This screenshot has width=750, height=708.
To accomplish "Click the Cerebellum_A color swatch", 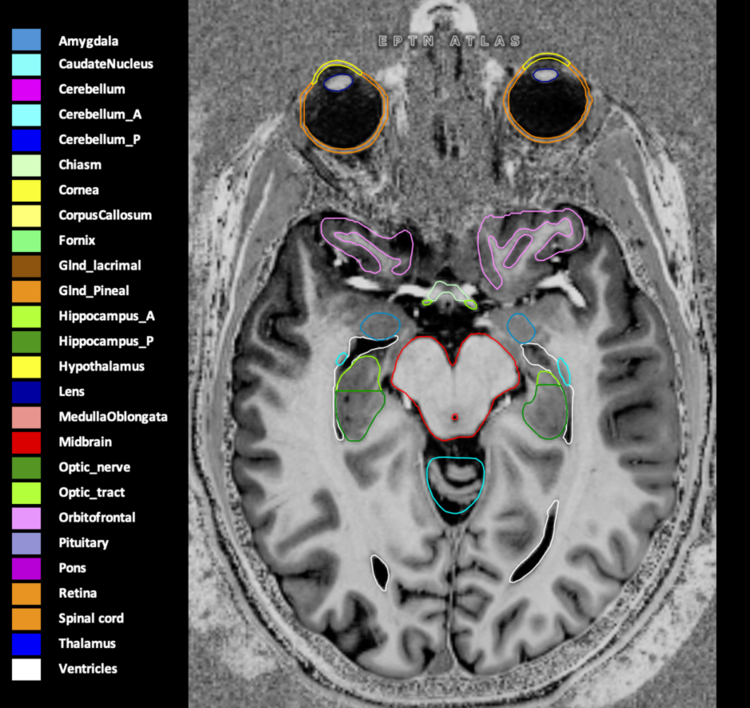I will click(26, 115).
